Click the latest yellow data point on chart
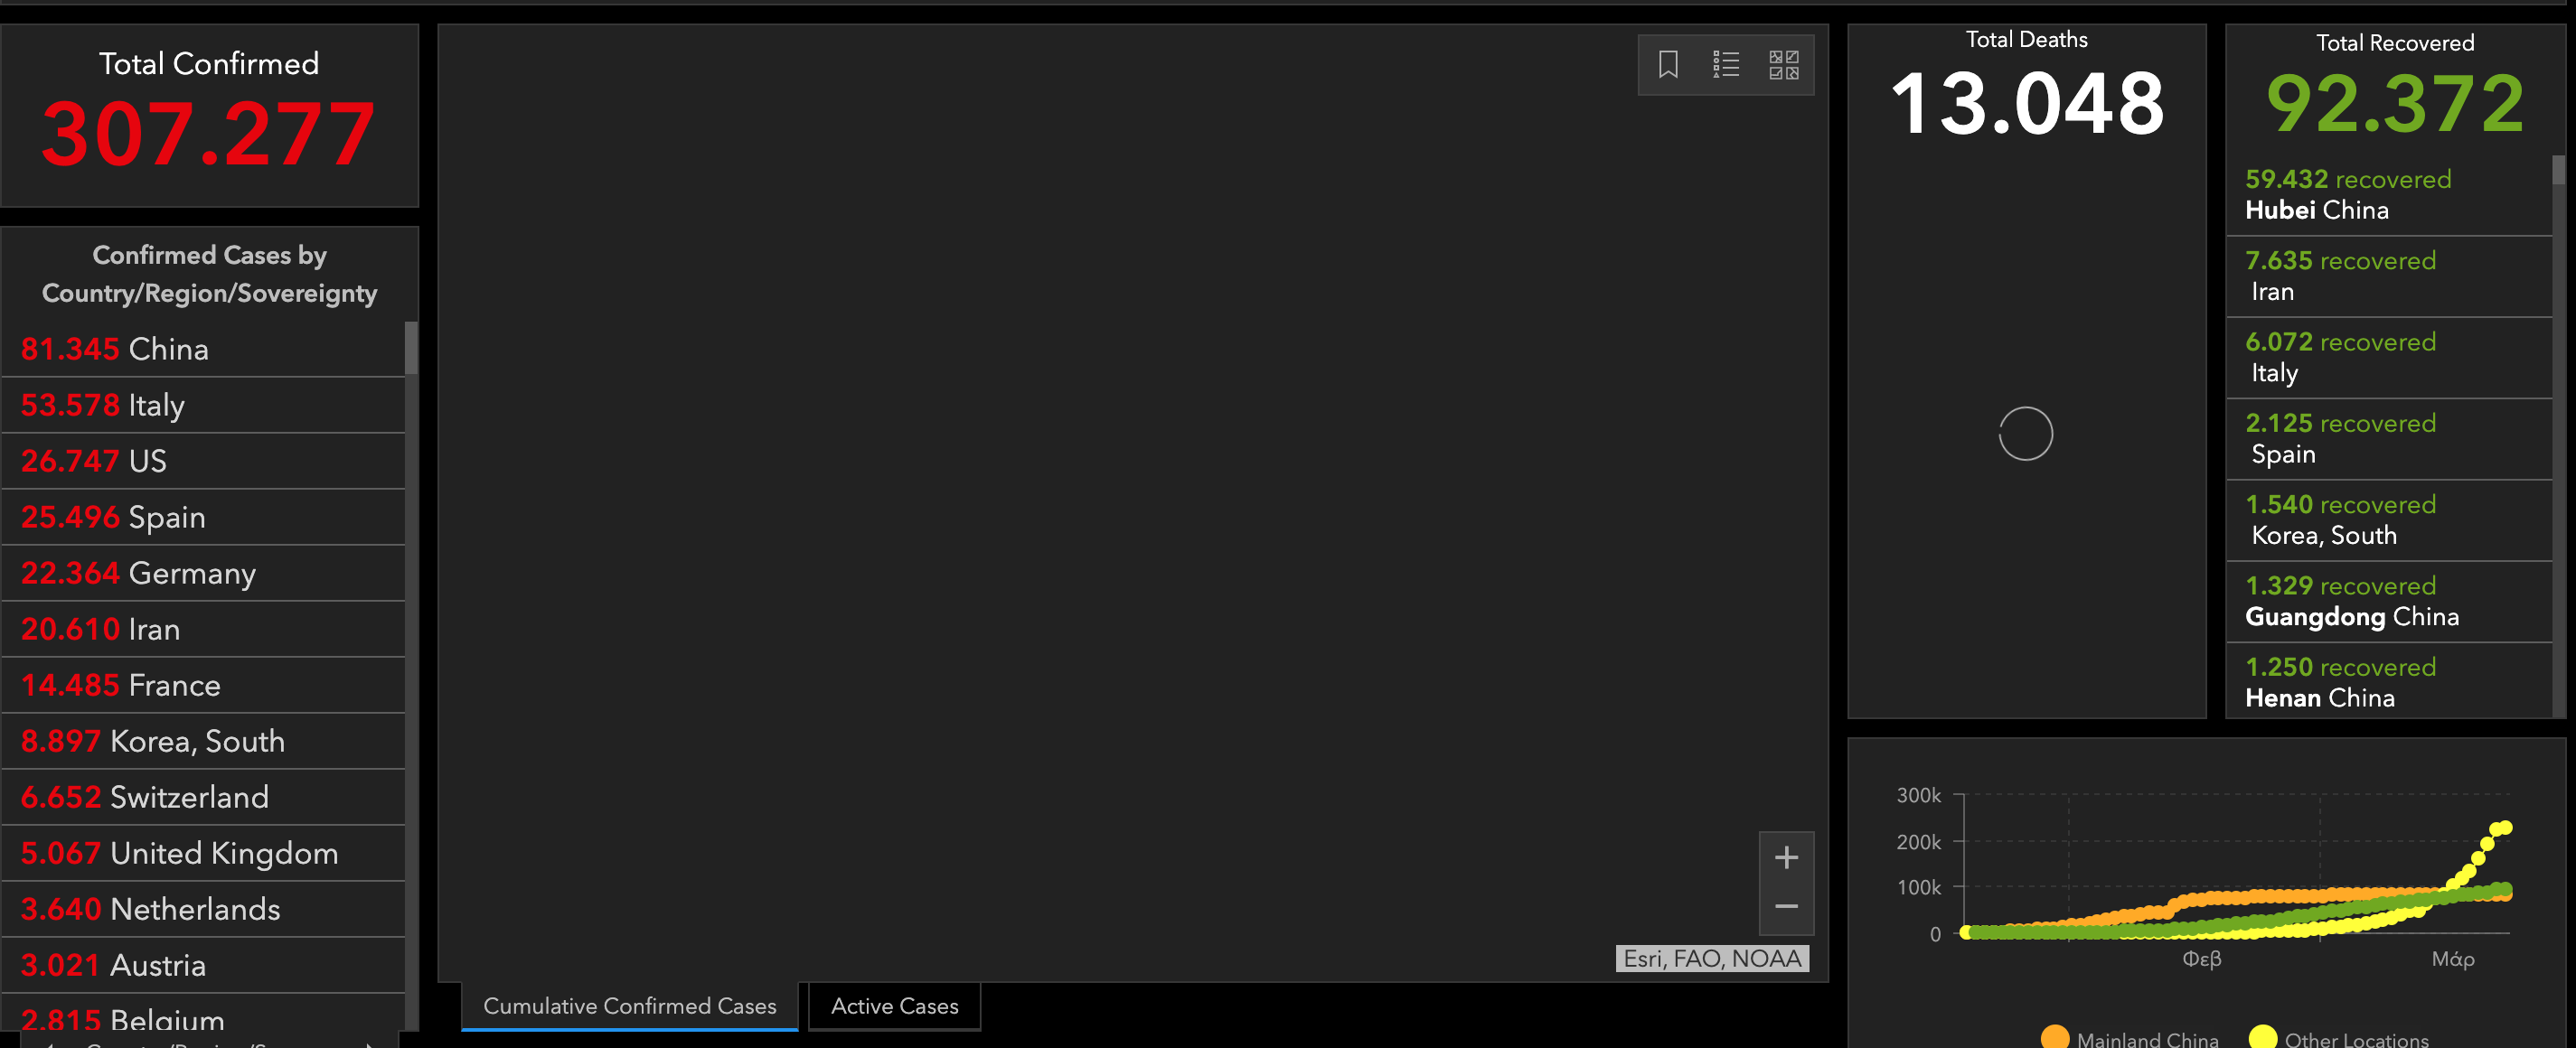This screenshot has width=2576, height=1048. click(x=2505, y=827)
